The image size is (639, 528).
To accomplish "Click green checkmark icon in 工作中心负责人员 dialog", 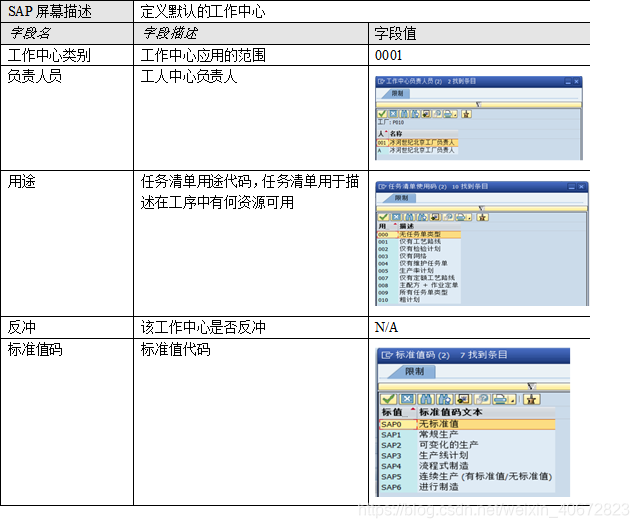I will (382, 114).
